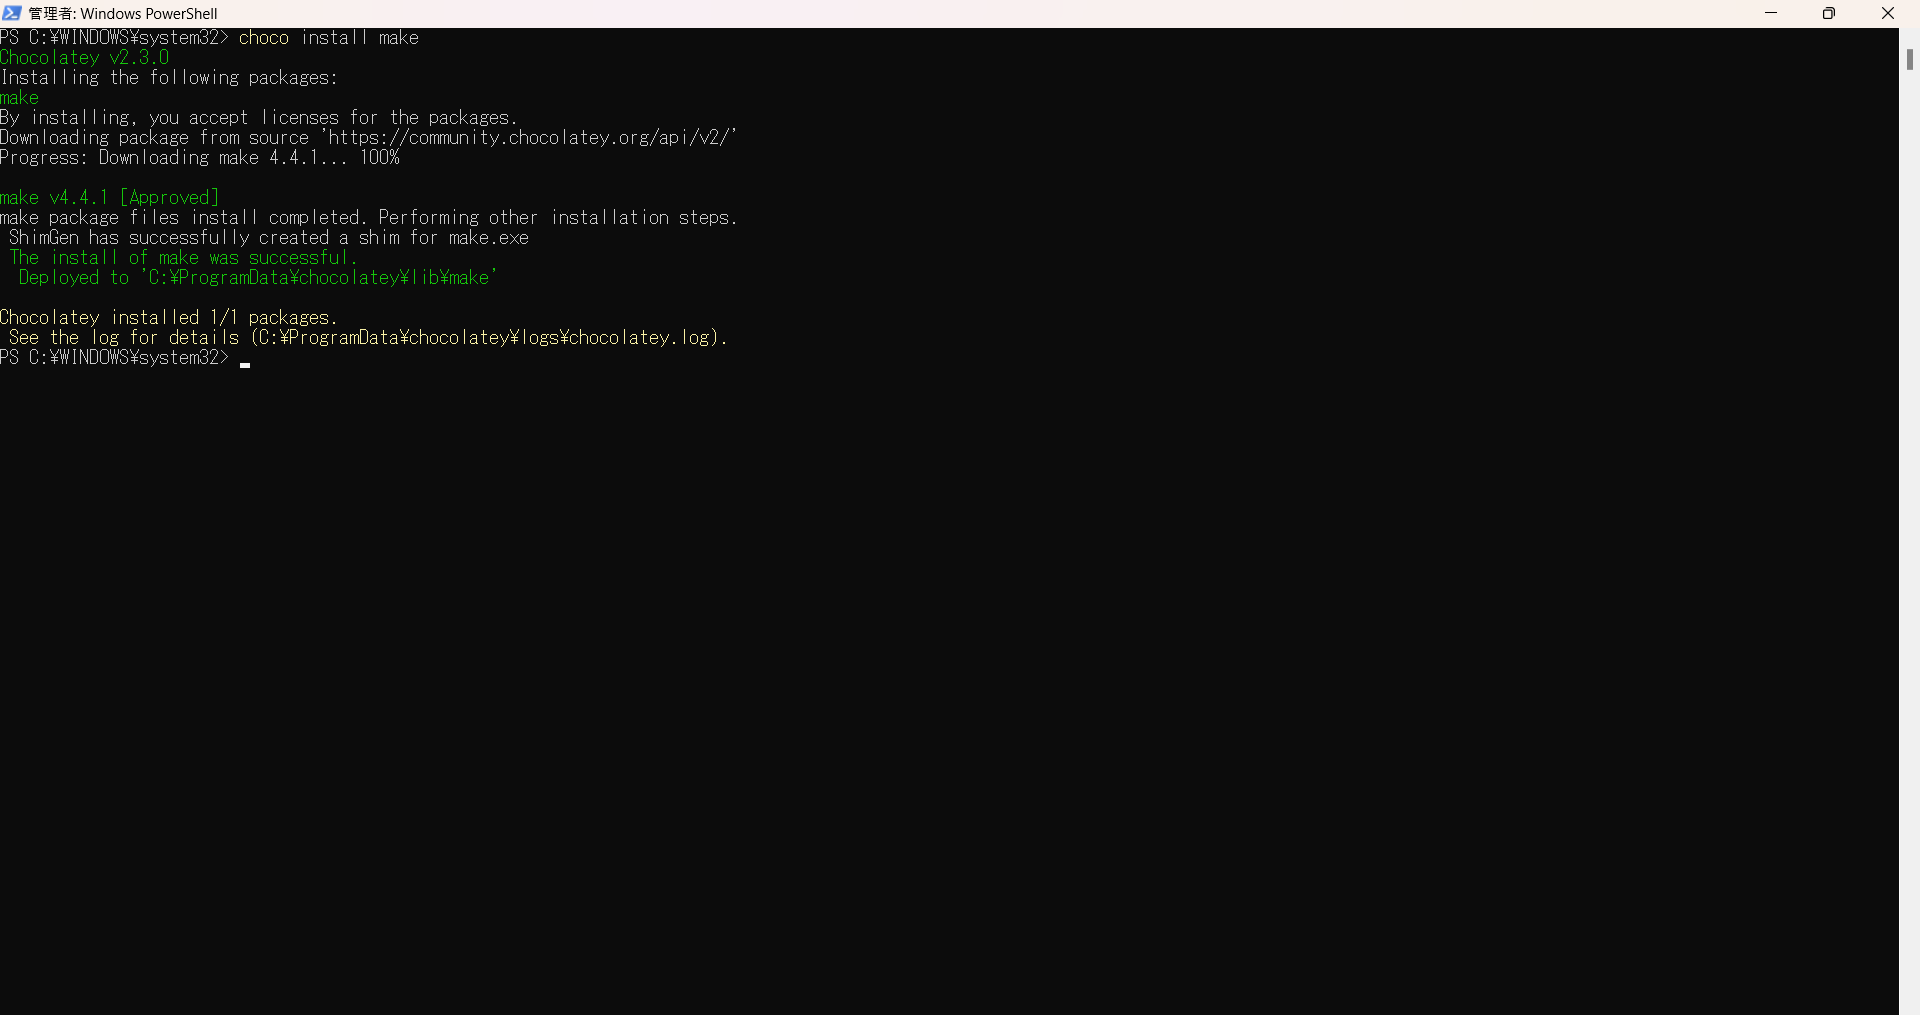Click the blinking cursor block
The image size is (1920, 1015).
(244, 365)
